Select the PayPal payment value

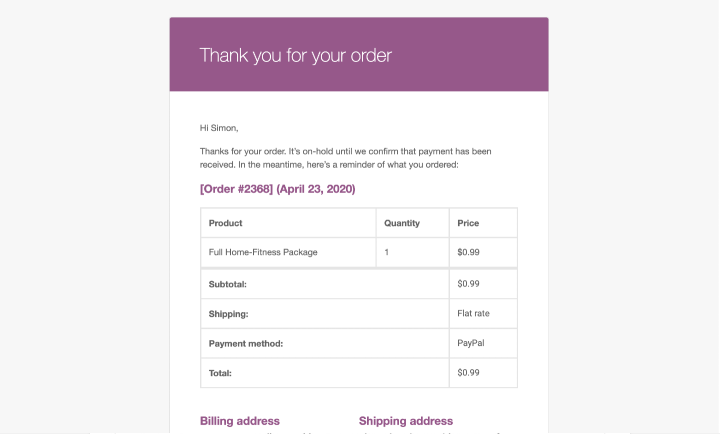point(471,343)
